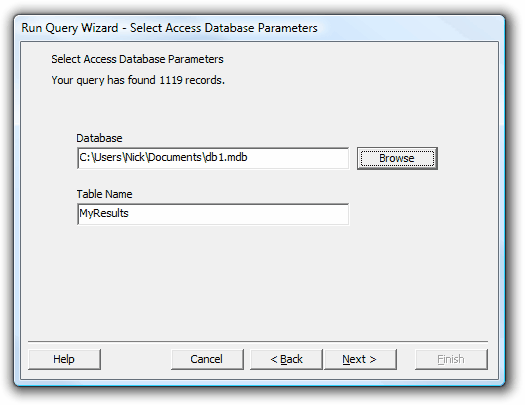Proceed with the Next > button
This screenshot has width=525, height=405.
point(360,359)
